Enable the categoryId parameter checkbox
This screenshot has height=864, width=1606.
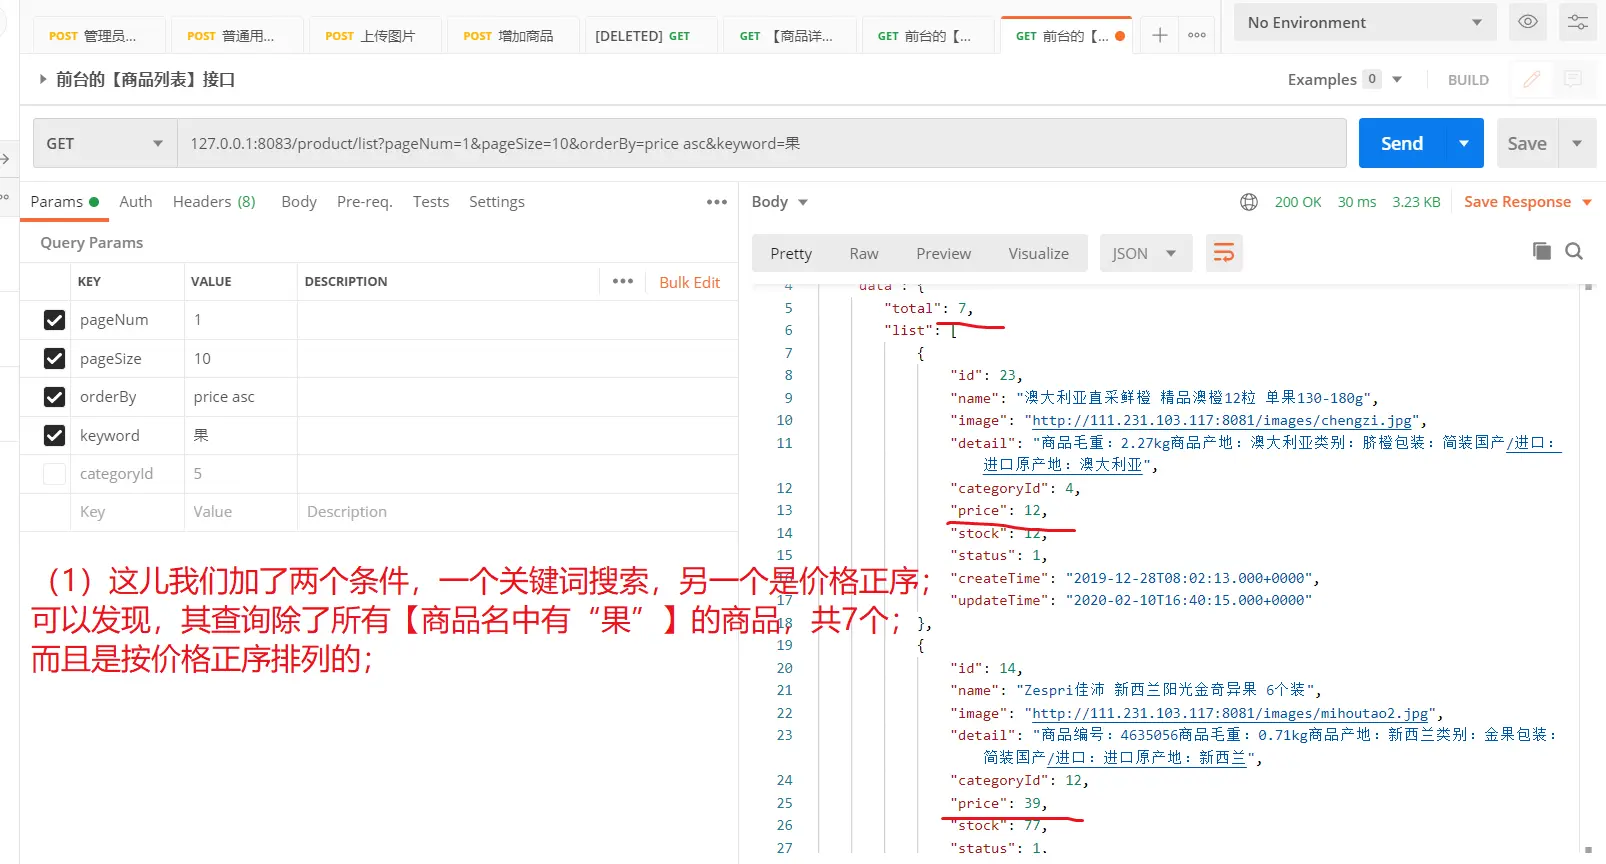55,474
